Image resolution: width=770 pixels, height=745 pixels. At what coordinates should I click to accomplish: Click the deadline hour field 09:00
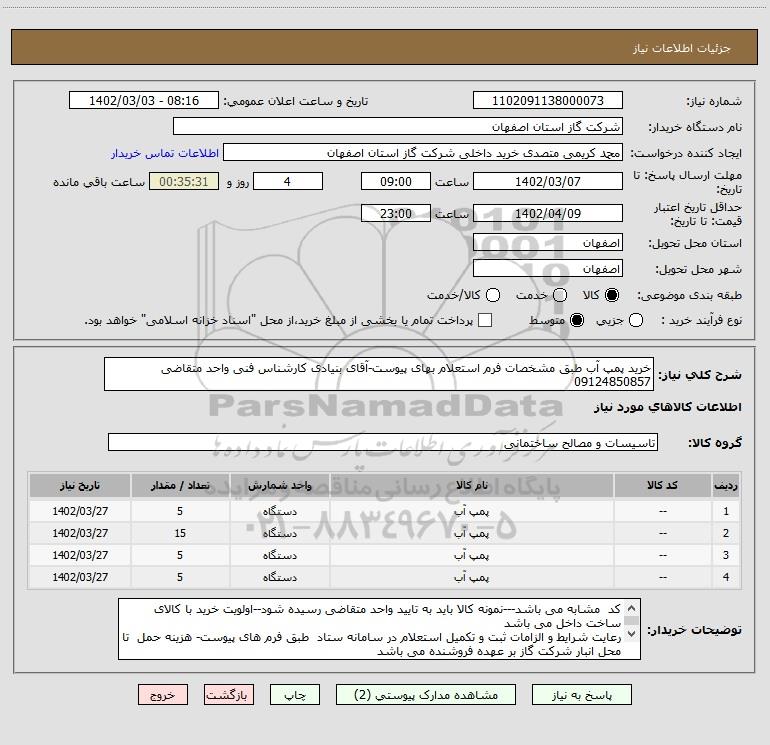396,181
